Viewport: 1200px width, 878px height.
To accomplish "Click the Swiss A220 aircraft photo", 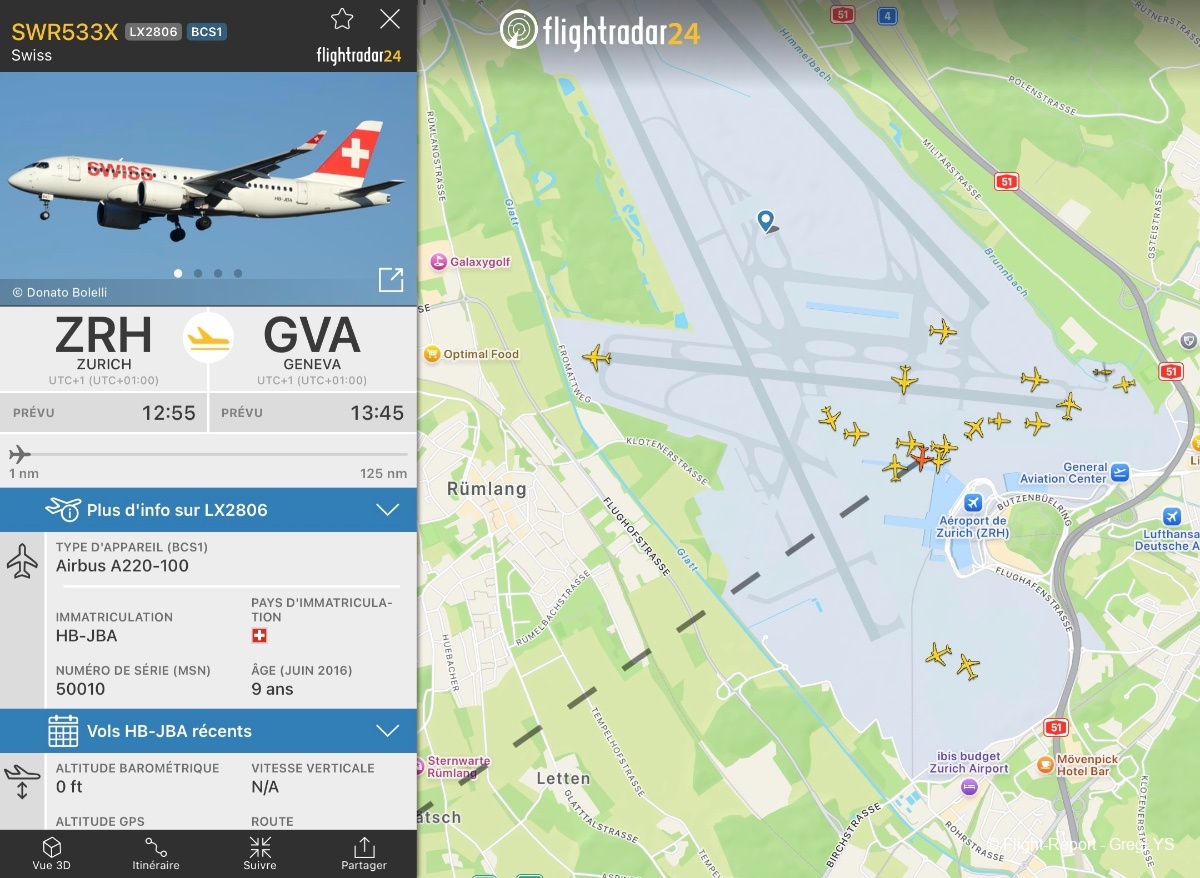I will [208, 189].
